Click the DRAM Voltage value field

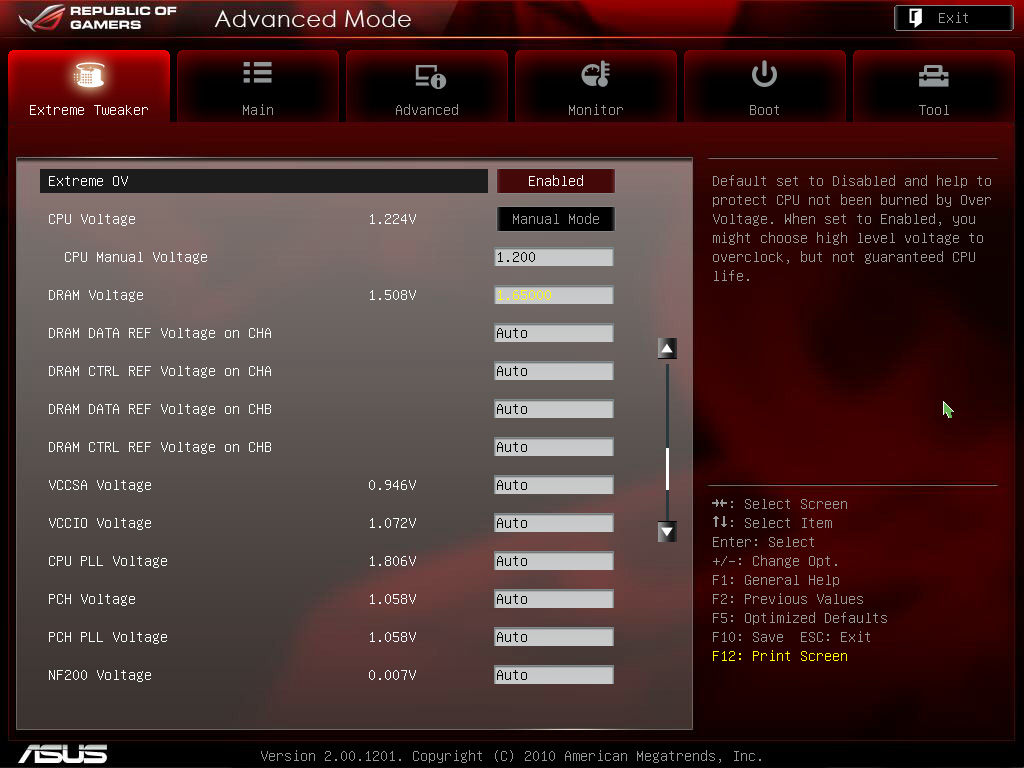point(553,295)
